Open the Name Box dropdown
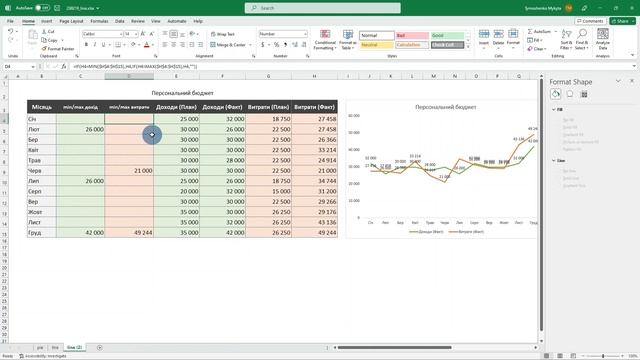Image resolution: width=640 pixels, height=360 pixels. (x=33, y=66)
